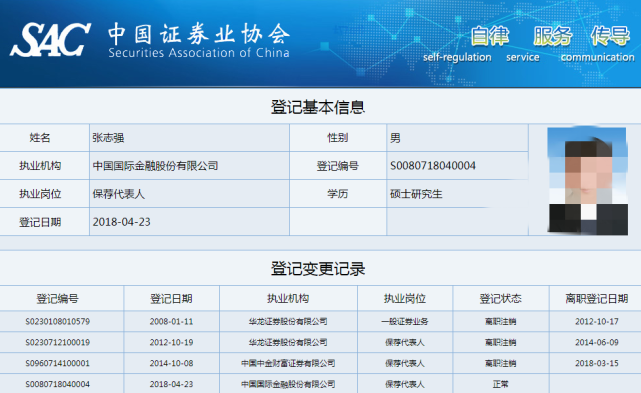Viewport: 641px width, 393px height.
Task: Select the date 2014-10-08
Action: [x=171, y=363]
